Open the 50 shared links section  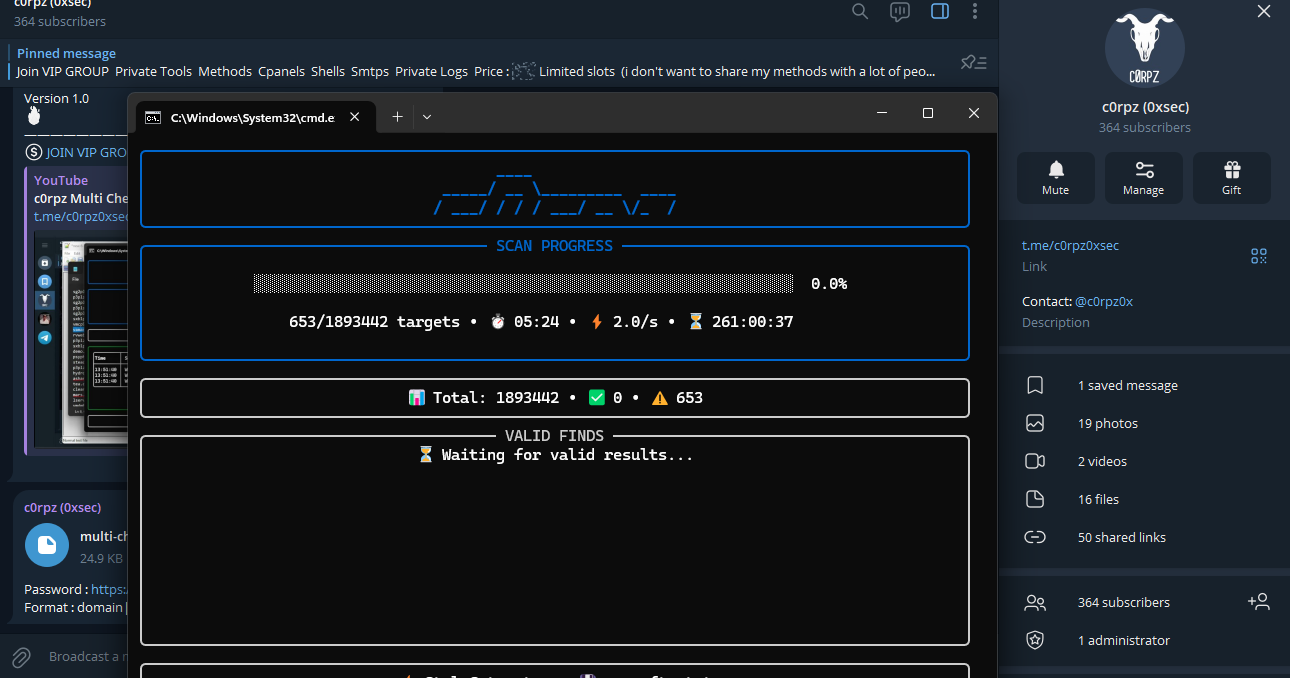[x=1121, y=538]
